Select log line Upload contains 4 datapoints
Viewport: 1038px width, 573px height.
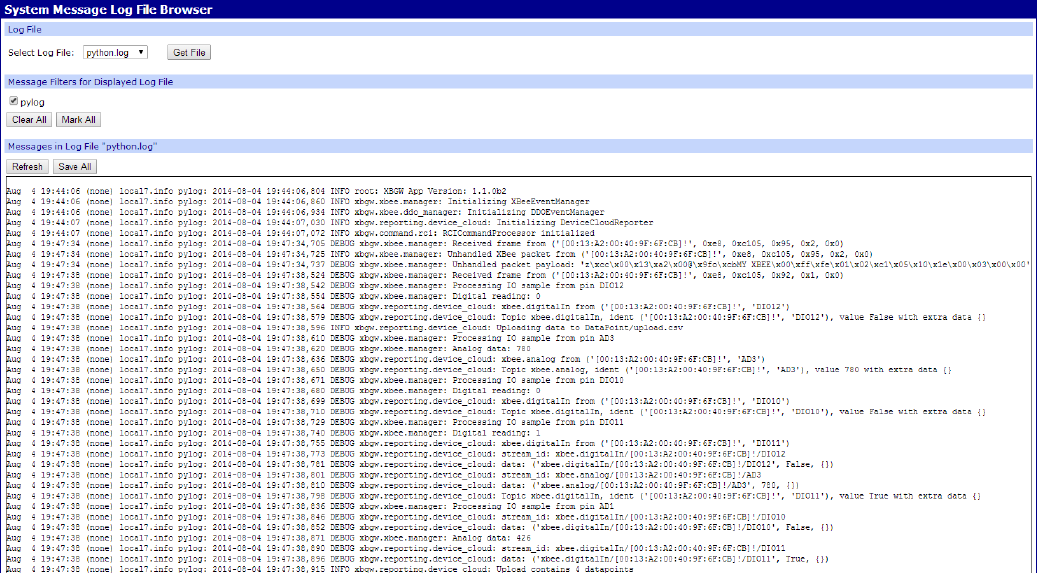[320, 569]
